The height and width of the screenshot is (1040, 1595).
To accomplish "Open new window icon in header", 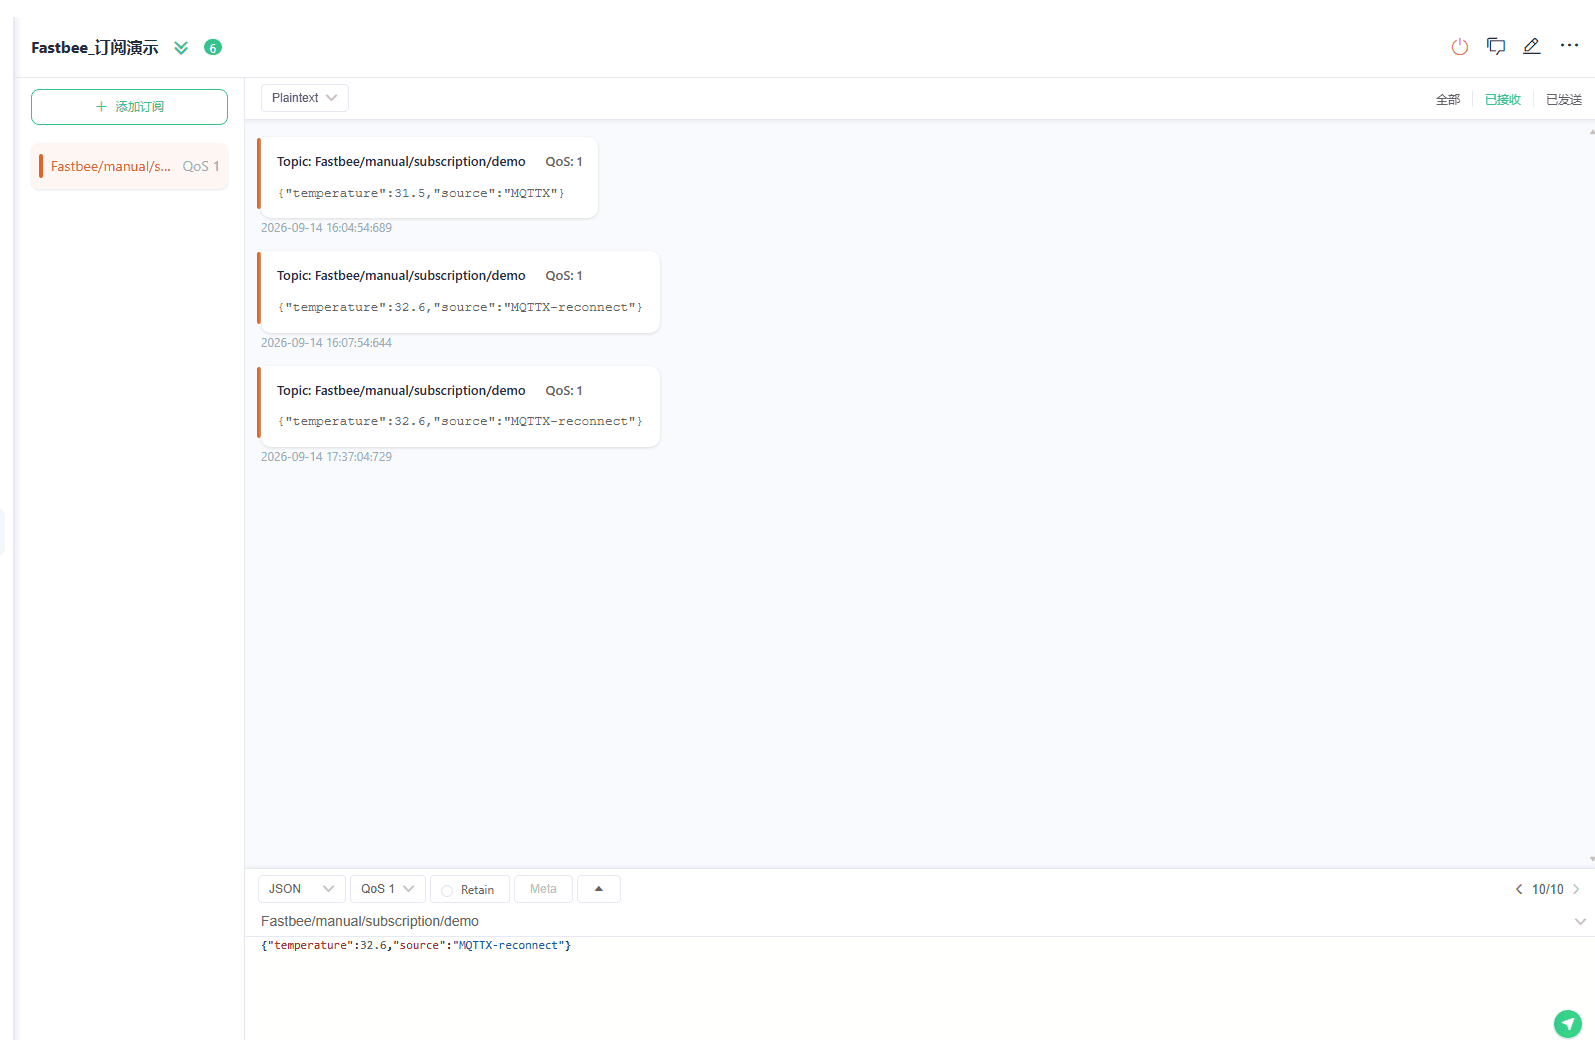I will point(1496,46).
